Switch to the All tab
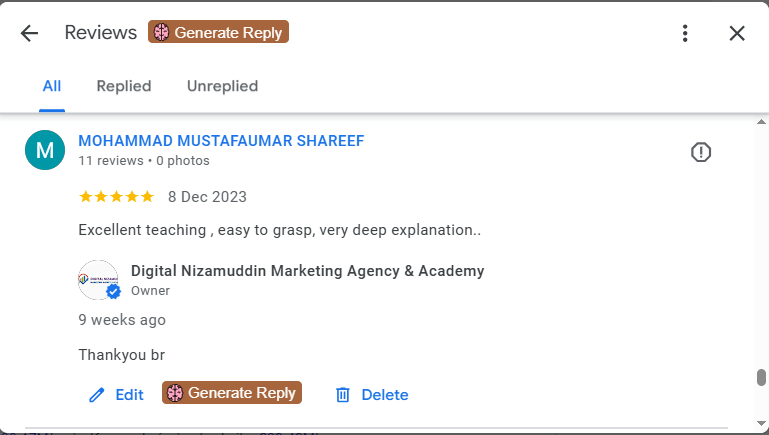 click(x=52, y=86)
